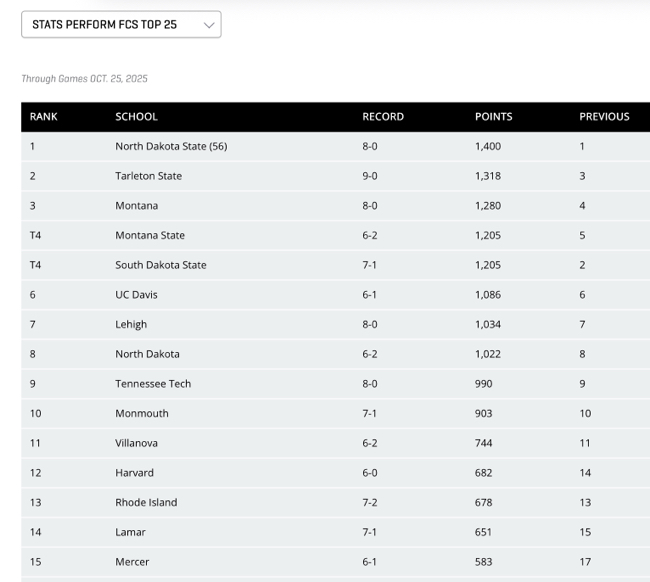The image size is (650, 582).
Task: Click the PREVIOUS column header
Action: pos(604,116)
